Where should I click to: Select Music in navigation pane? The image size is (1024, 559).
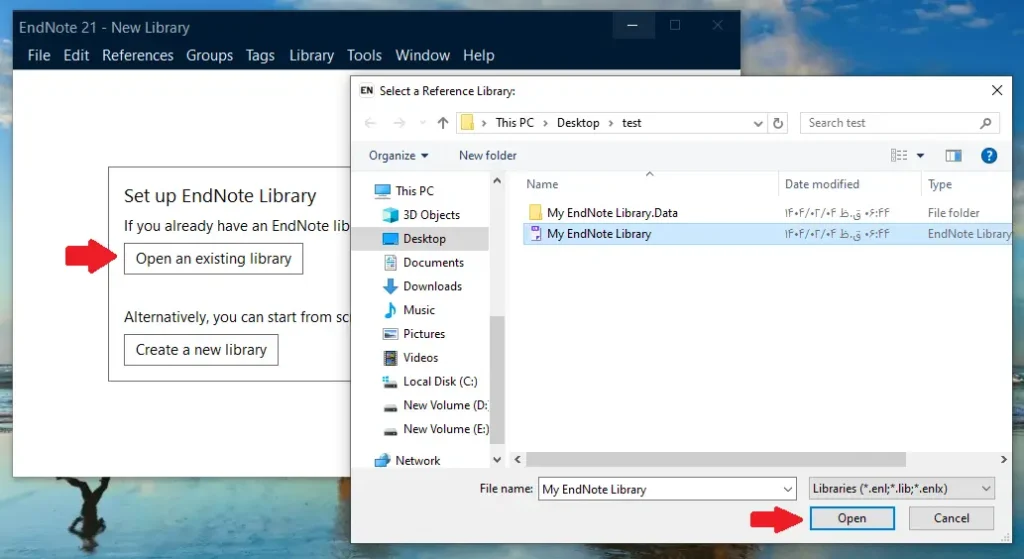click(x=419, y=310)
